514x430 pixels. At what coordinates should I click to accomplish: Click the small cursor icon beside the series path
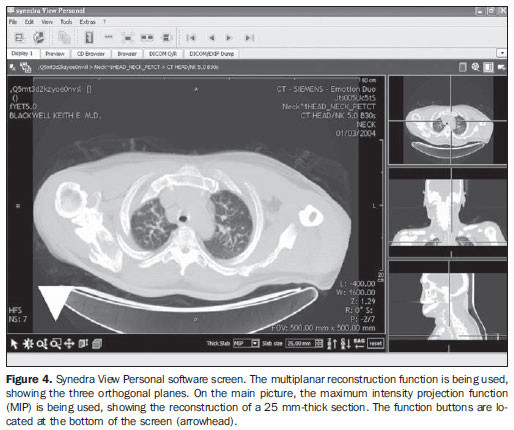[13, 68]
